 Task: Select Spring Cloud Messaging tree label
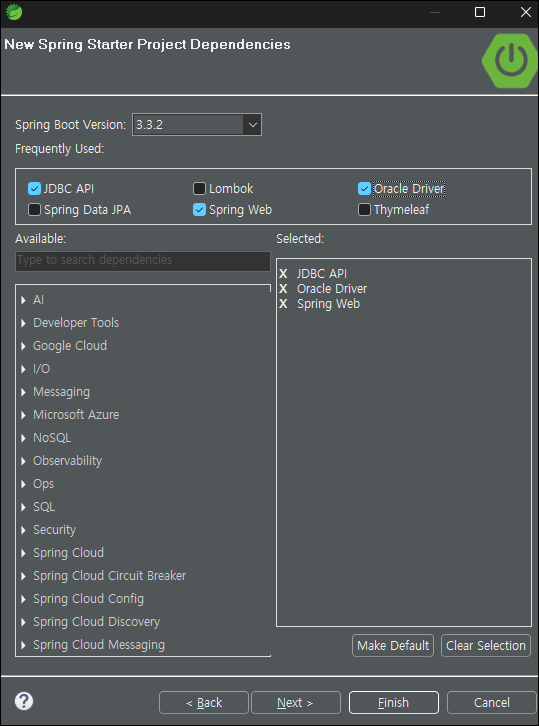(x=99, y=645)
